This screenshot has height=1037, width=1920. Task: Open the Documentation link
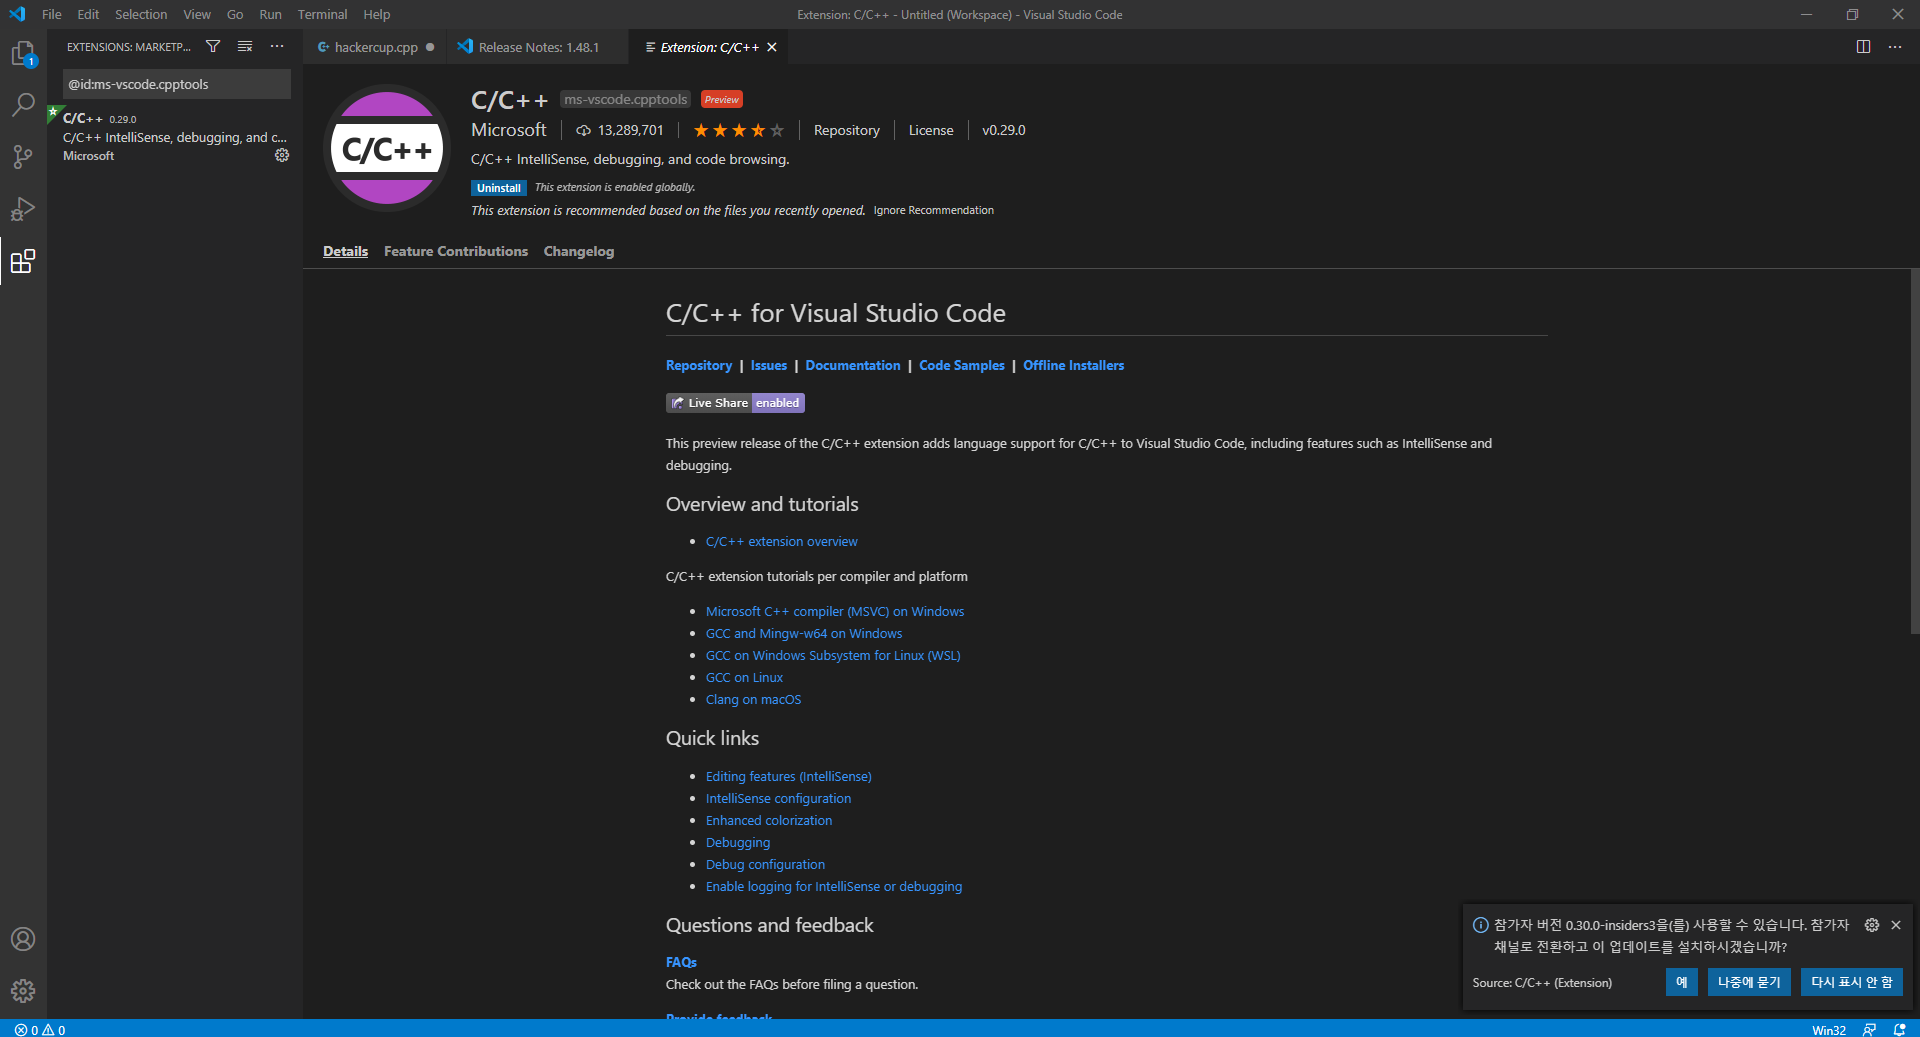(x=853, y=365)
